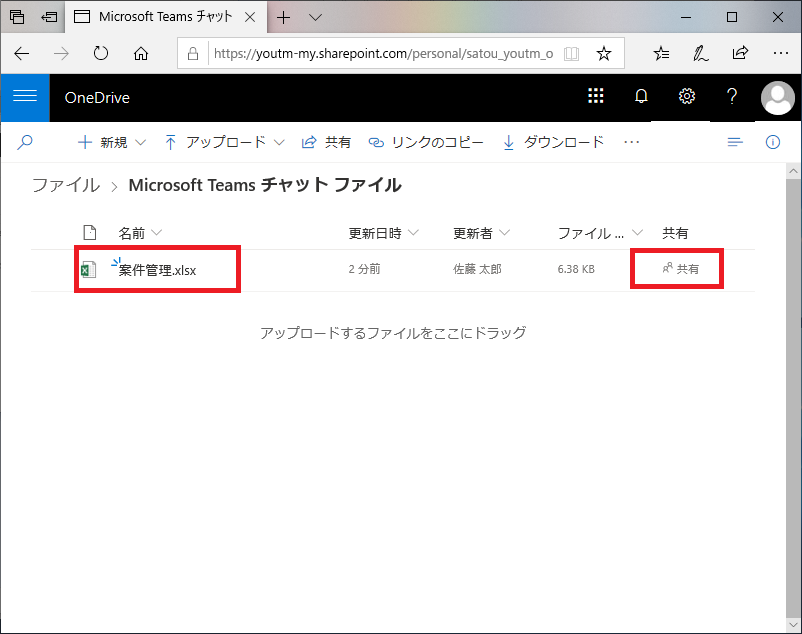Screen dimensions: 802x634
Task: Click the 共有 status of 案件管理.xlsx
Action: [x=680, y=268]
